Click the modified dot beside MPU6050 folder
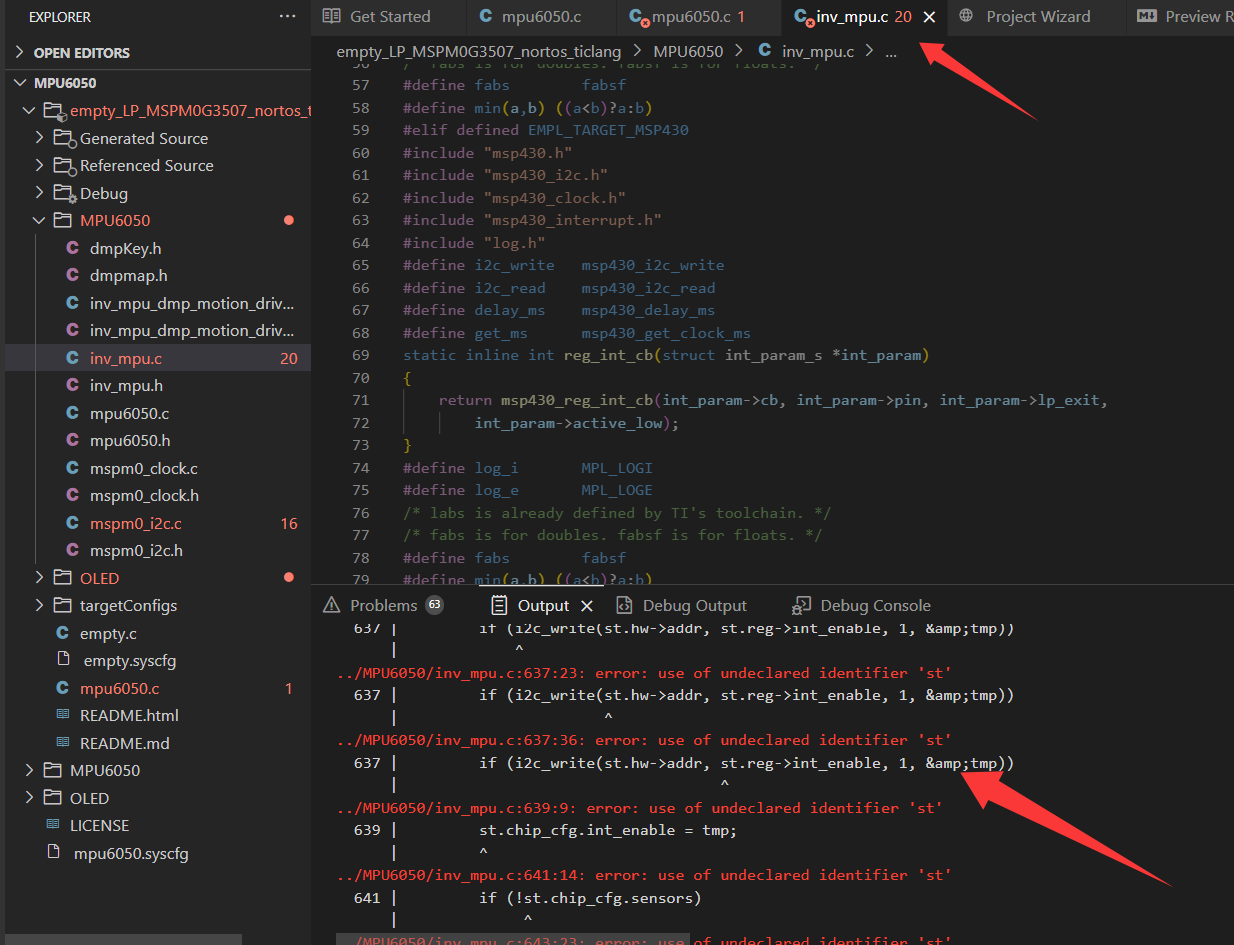This screenshot has width=1234, height=945. pos(288,219)
